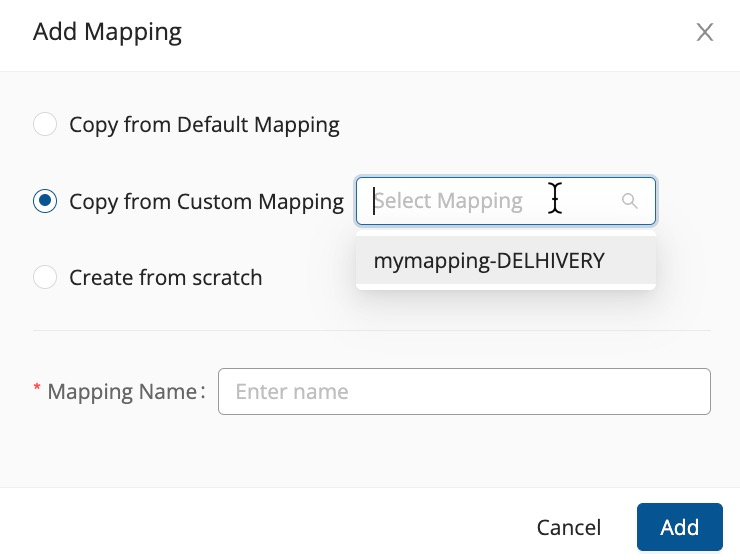The image size is (740, 560).
Task: Click the magnifier icon in Select Mapping
Action: tap(629, 201)
